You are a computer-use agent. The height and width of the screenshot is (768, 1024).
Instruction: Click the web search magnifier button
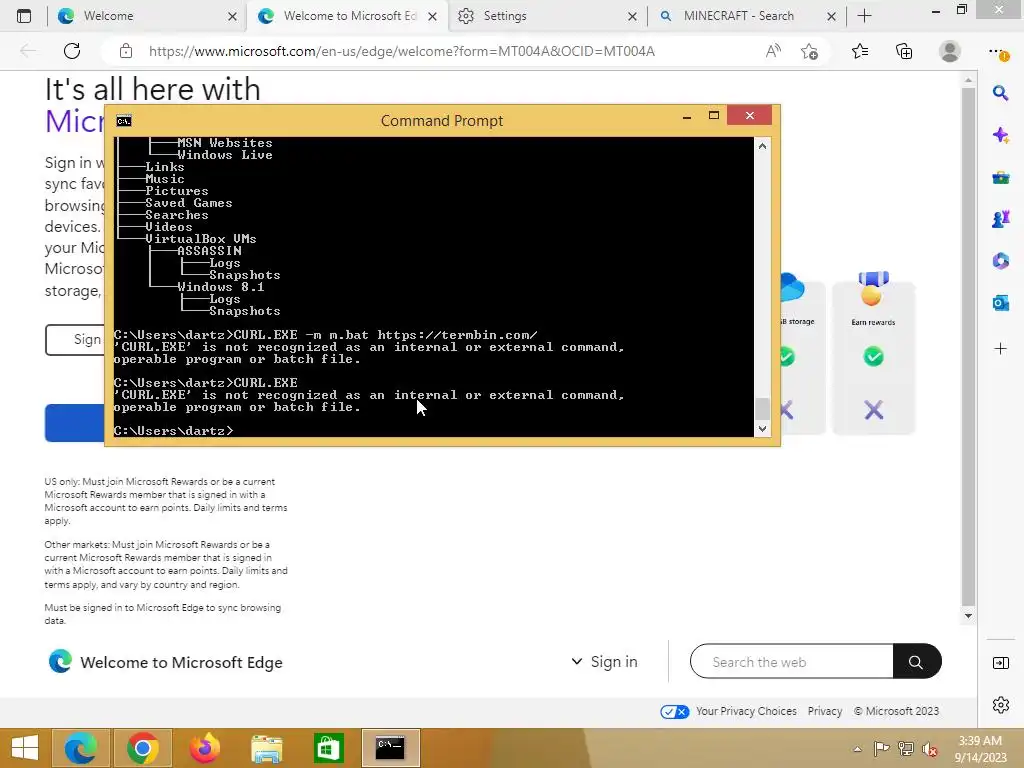pos(916,662)
